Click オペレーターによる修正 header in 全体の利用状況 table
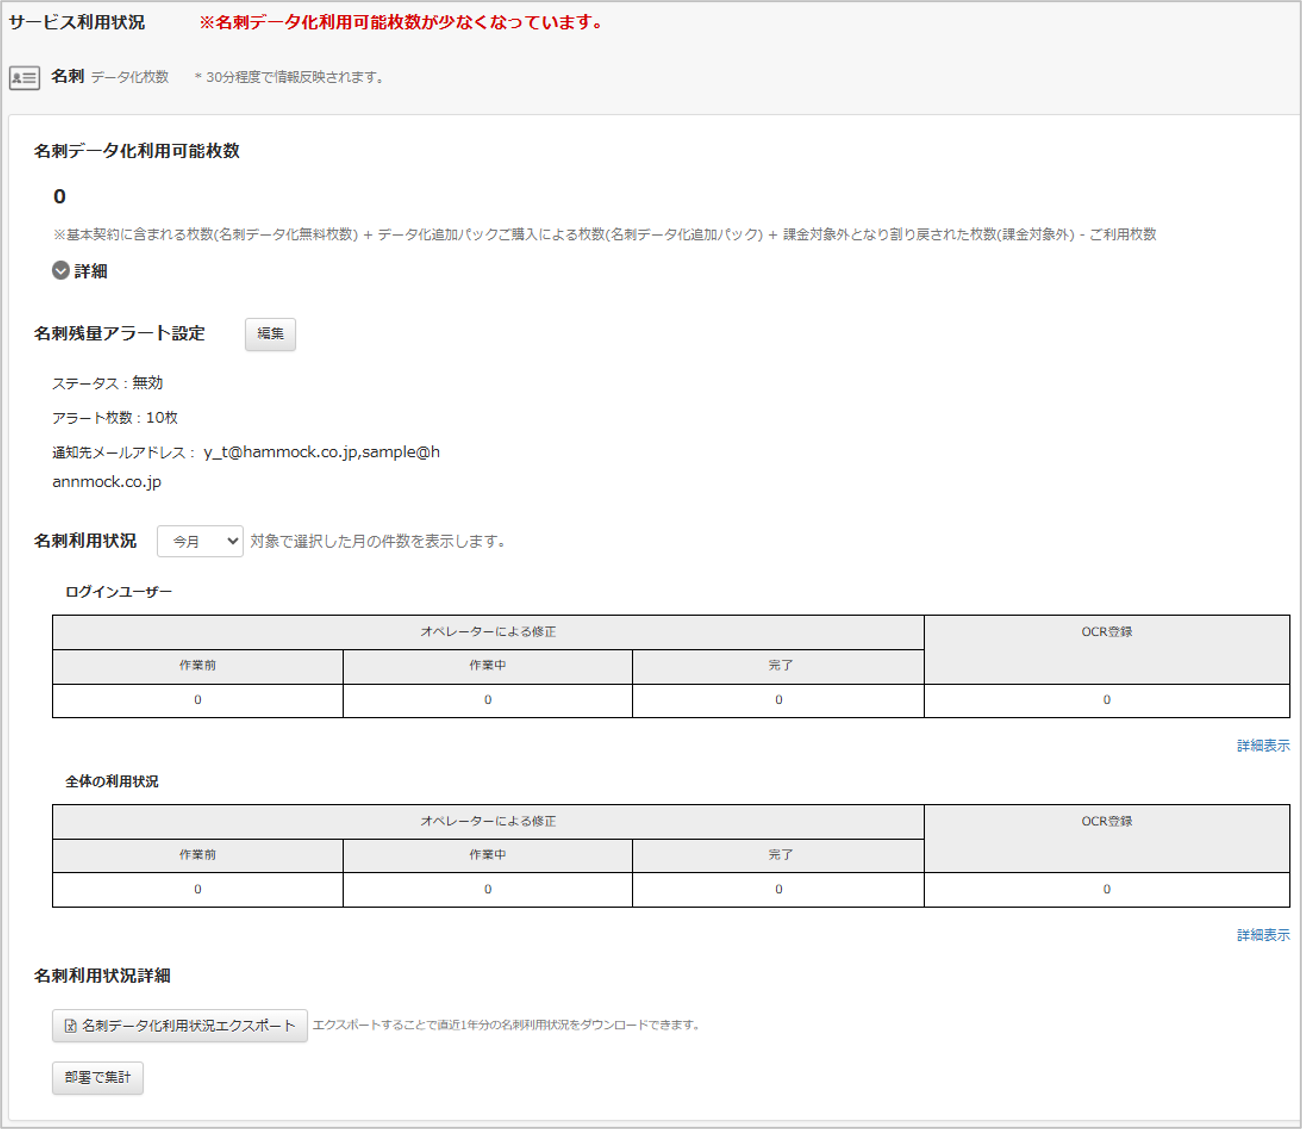Viewport: 1302px width, 1129px height. pyautogui.click(x=488, y=822)
